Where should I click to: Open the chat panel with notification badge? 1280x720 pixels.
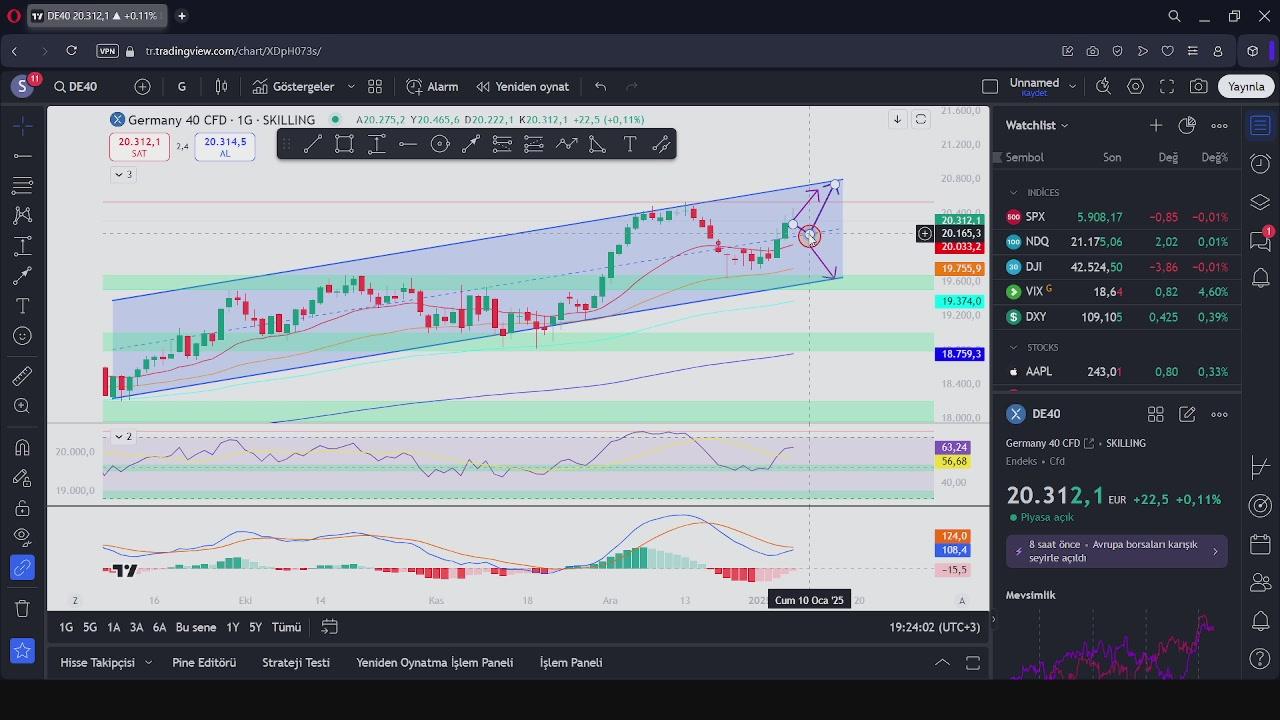click(1260, 240)
